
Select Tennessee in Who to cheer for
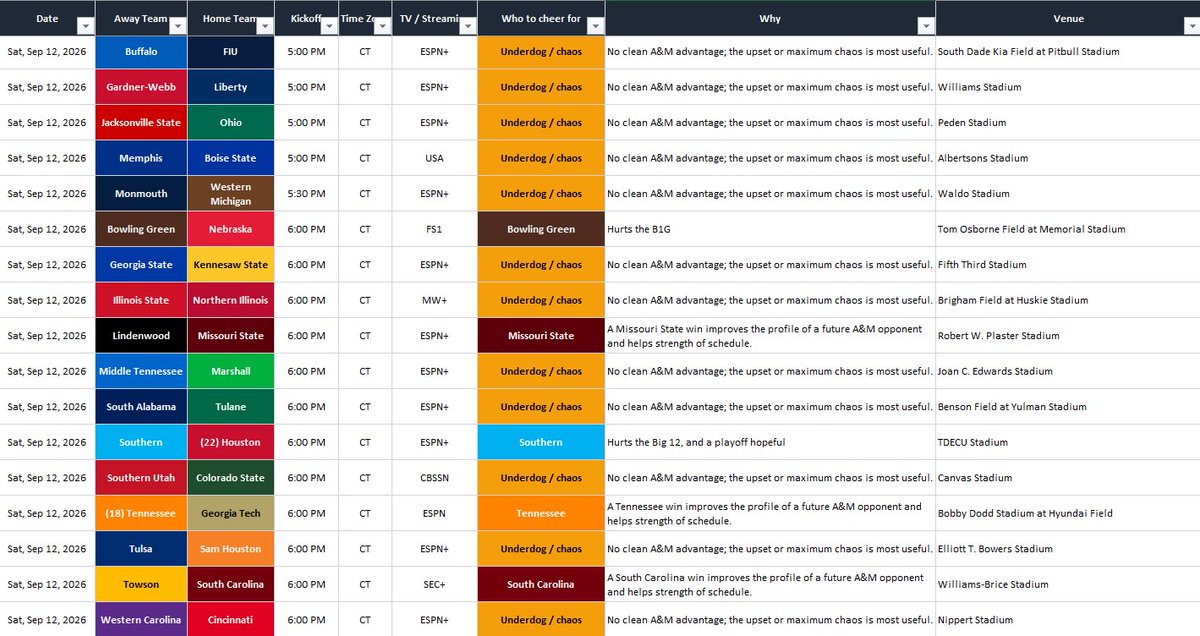click(x=540, y=513)
